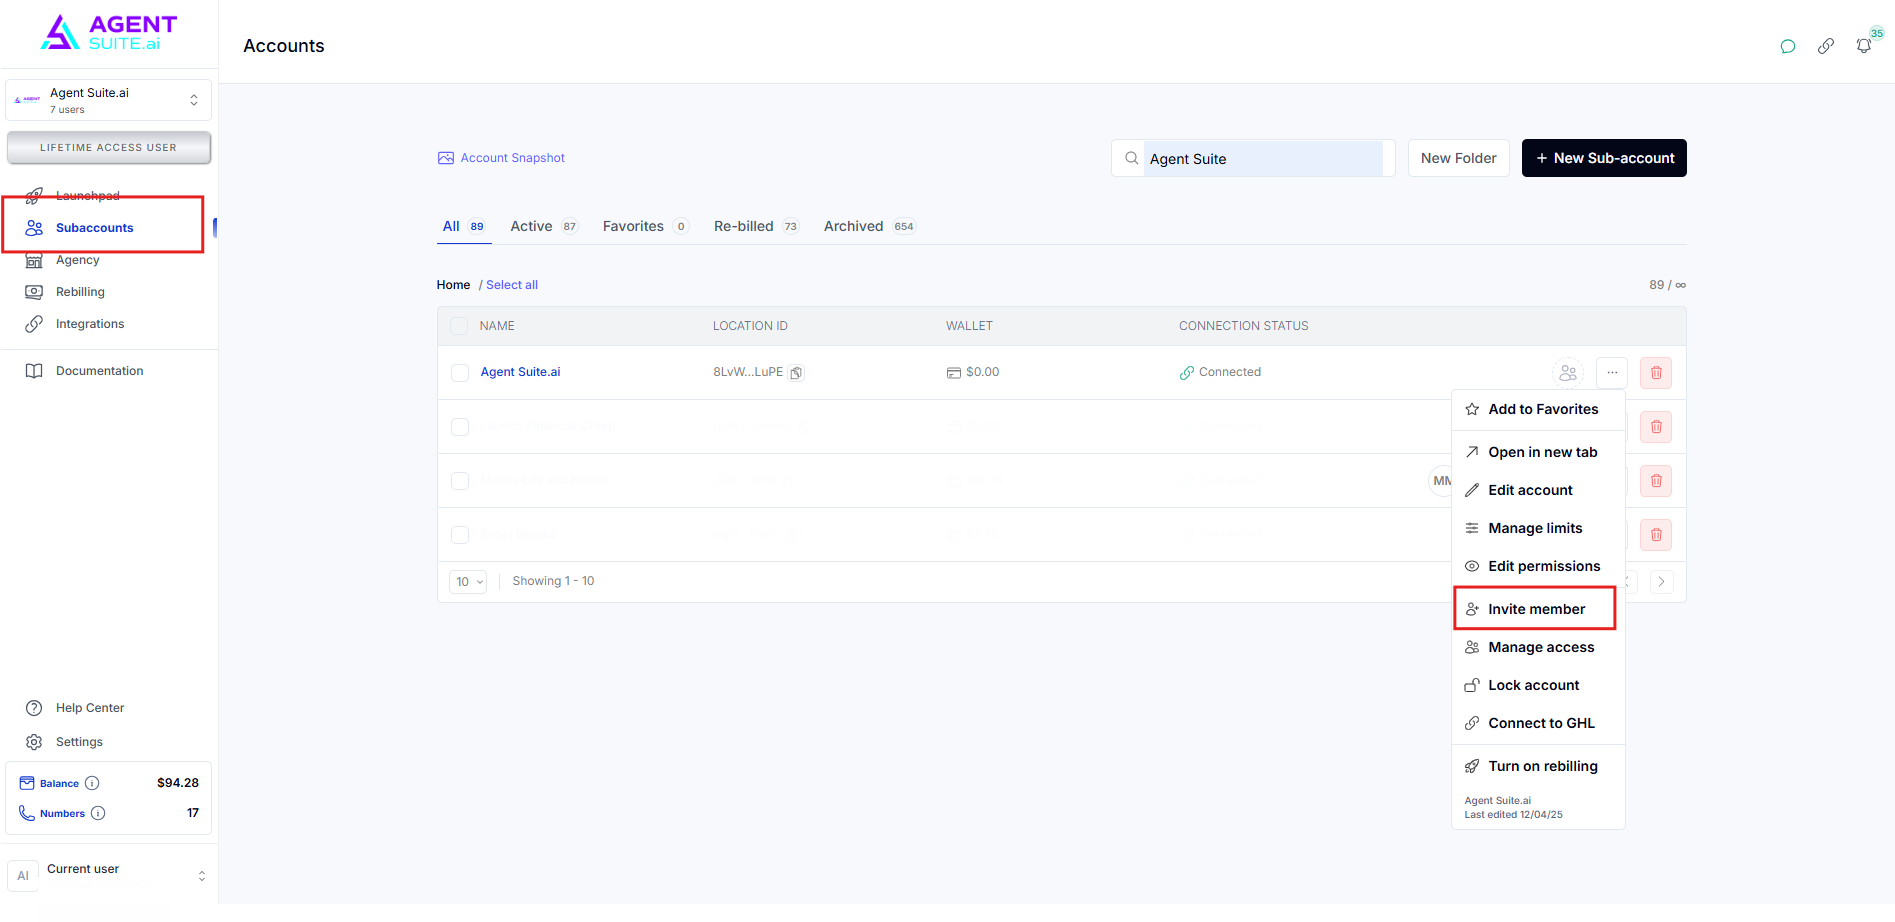
Task: Create a New Sub-account
Action: (1604, 158)
